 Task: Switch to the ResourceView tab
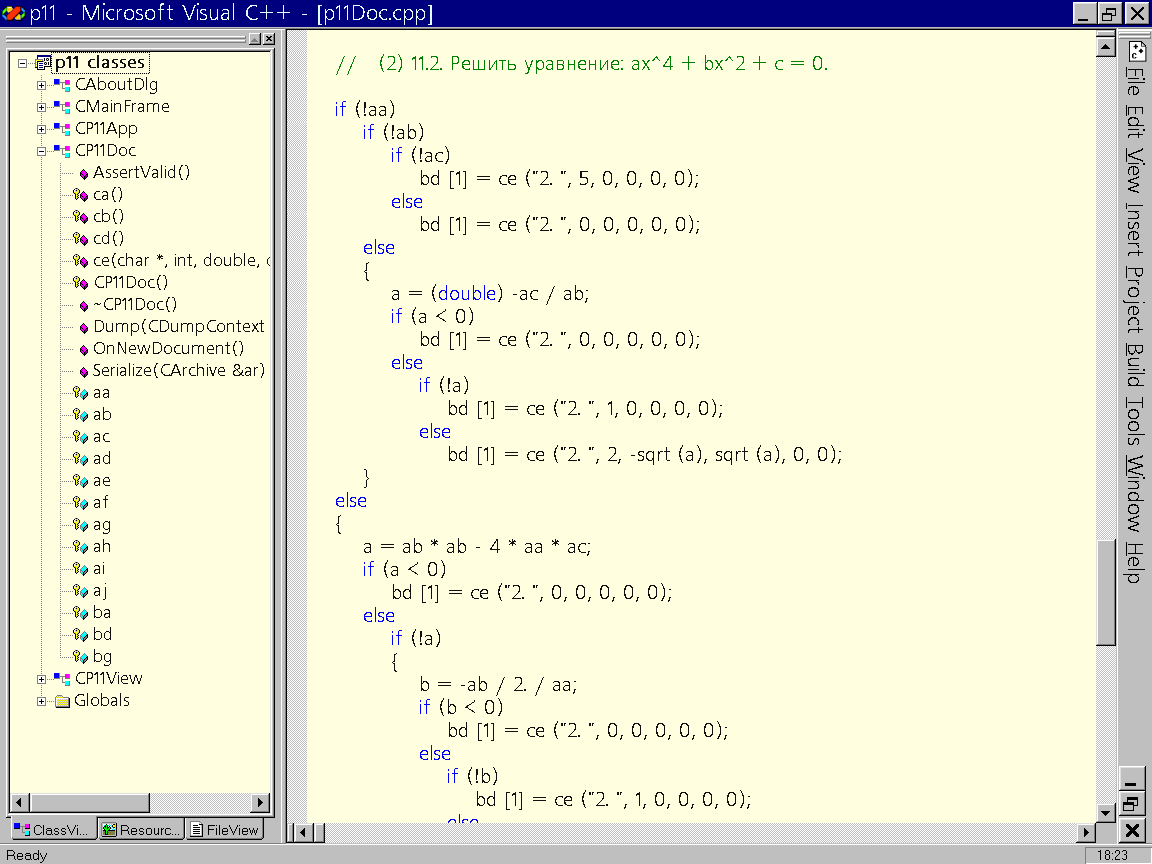[x=141, y=830]
